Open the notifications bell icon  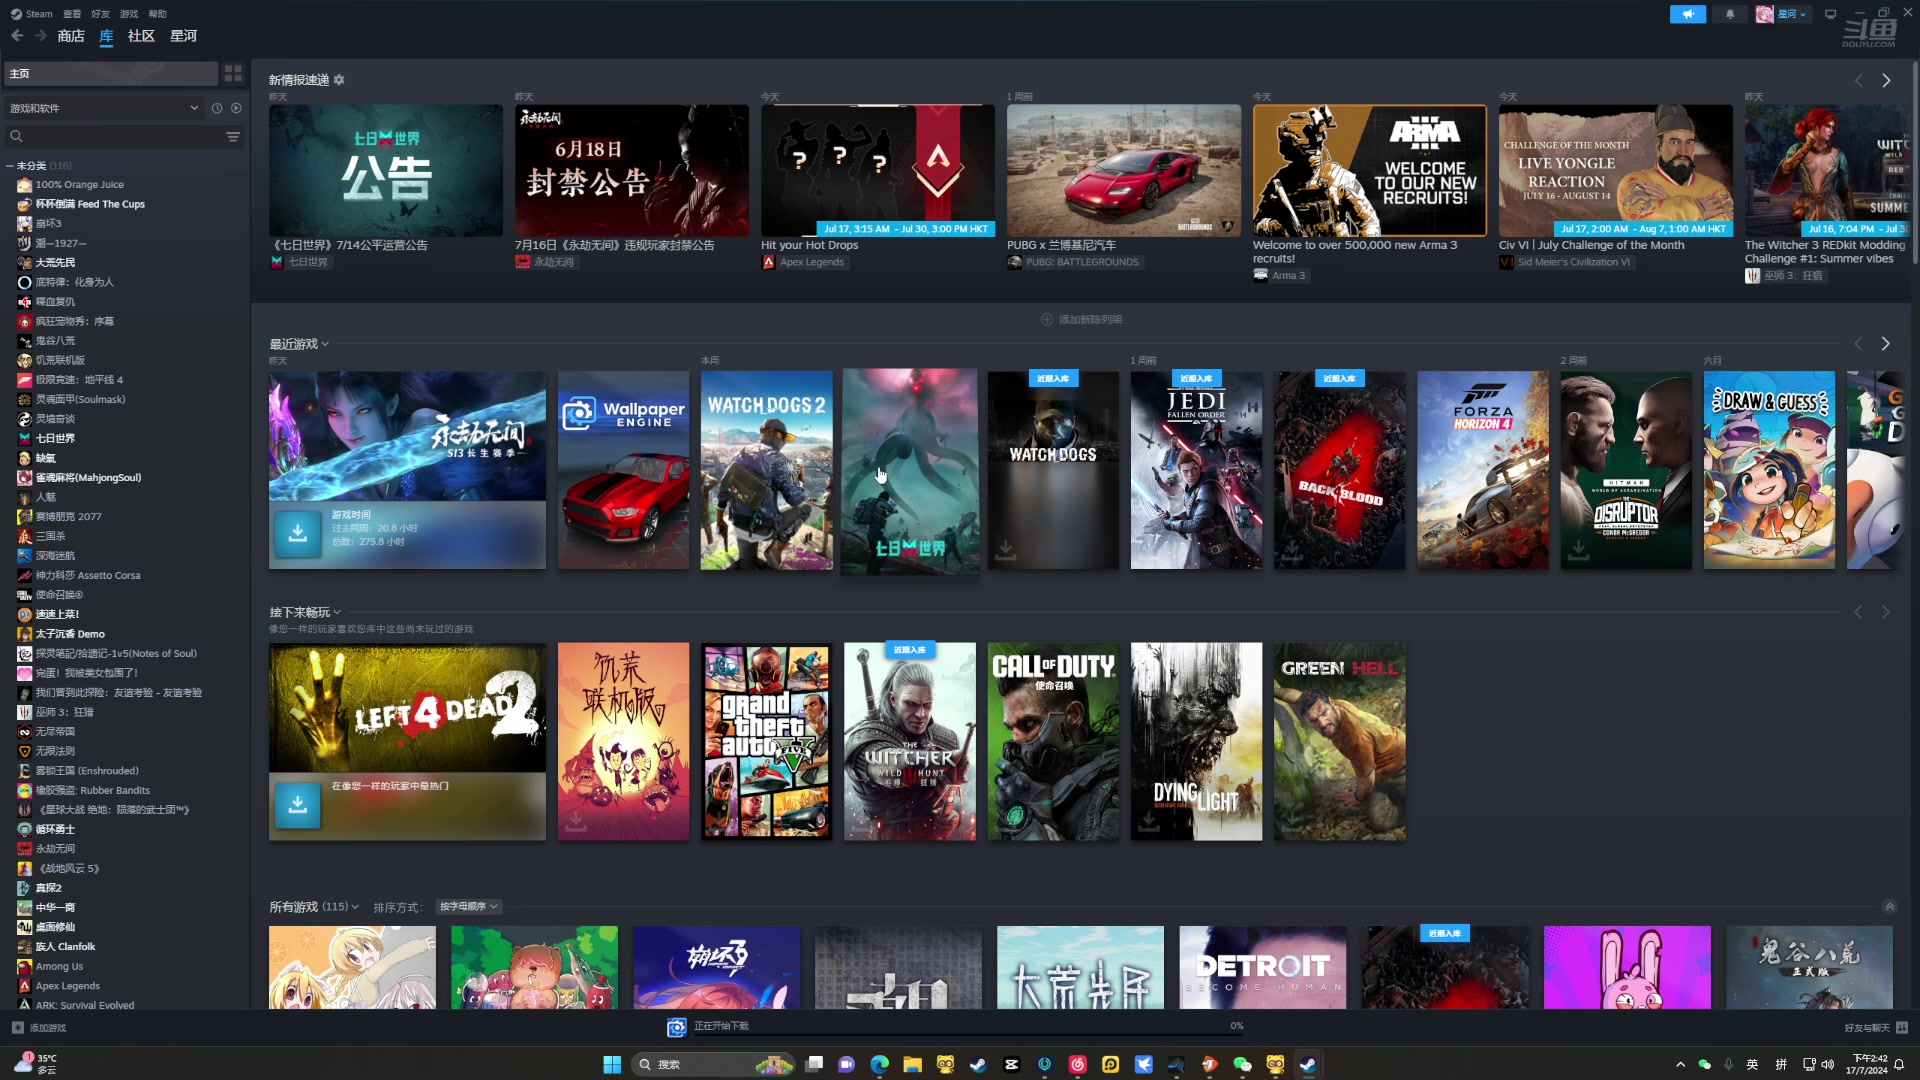1730,14
